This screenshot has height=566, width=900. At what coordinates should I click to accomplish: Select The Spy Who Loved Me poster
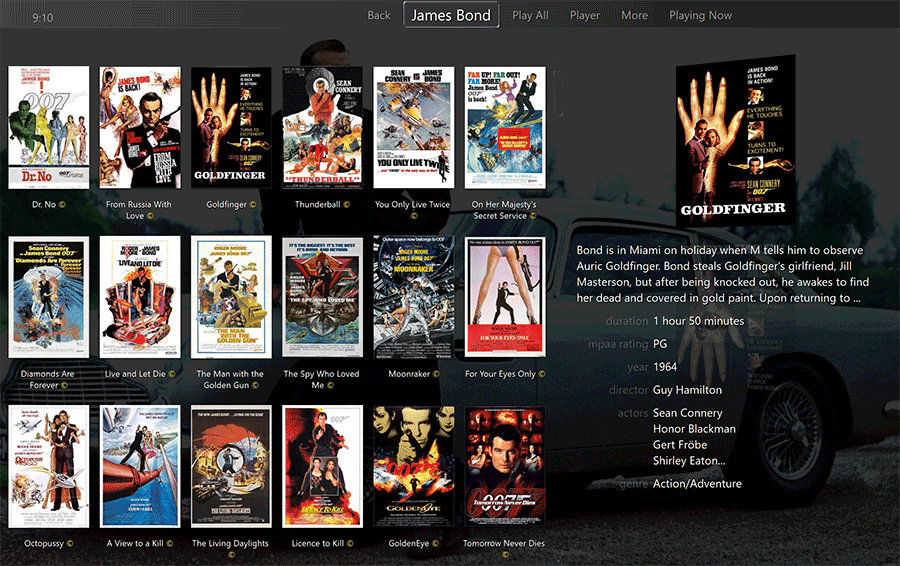pyautogui.click(x=323, y=297)
